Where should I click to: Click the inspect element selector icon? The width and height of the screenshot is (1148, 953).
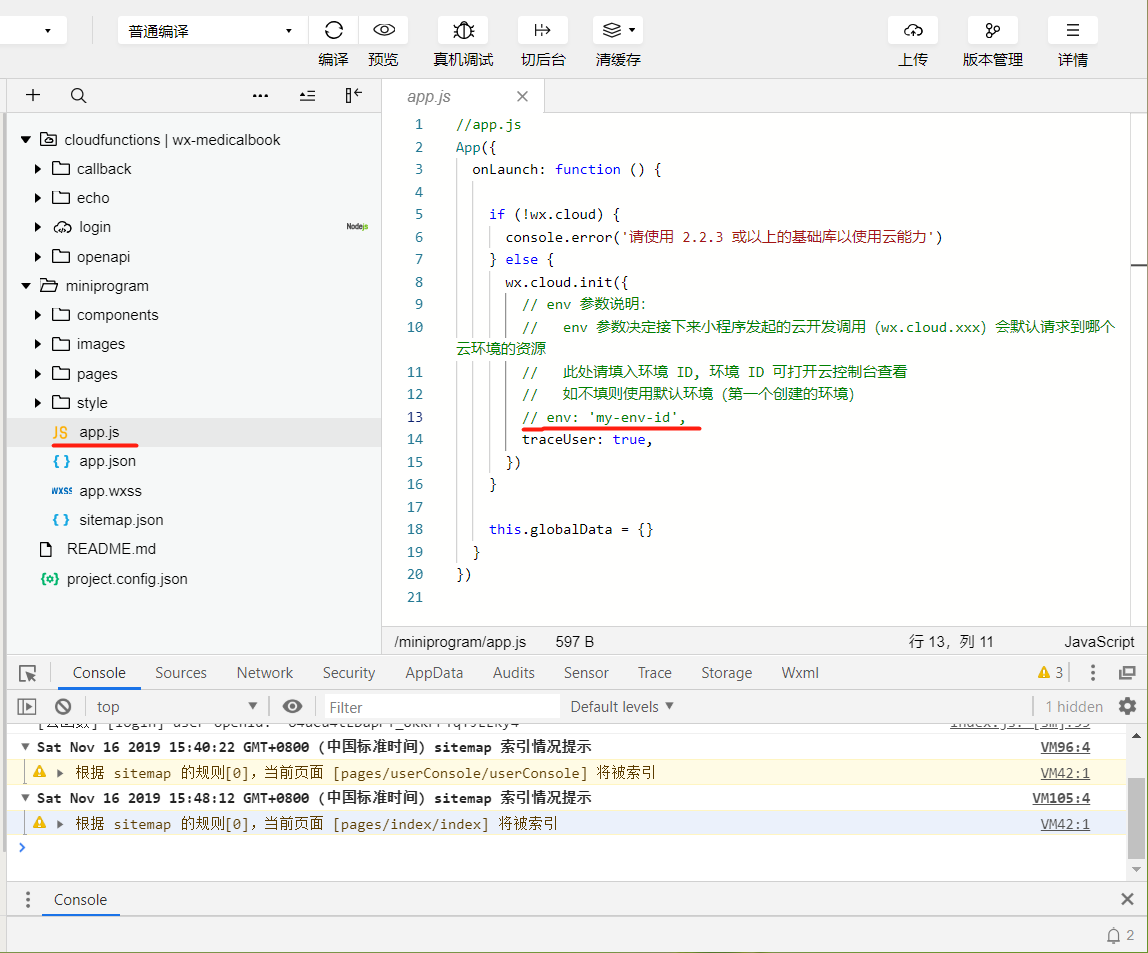click(x=28, y=673)
